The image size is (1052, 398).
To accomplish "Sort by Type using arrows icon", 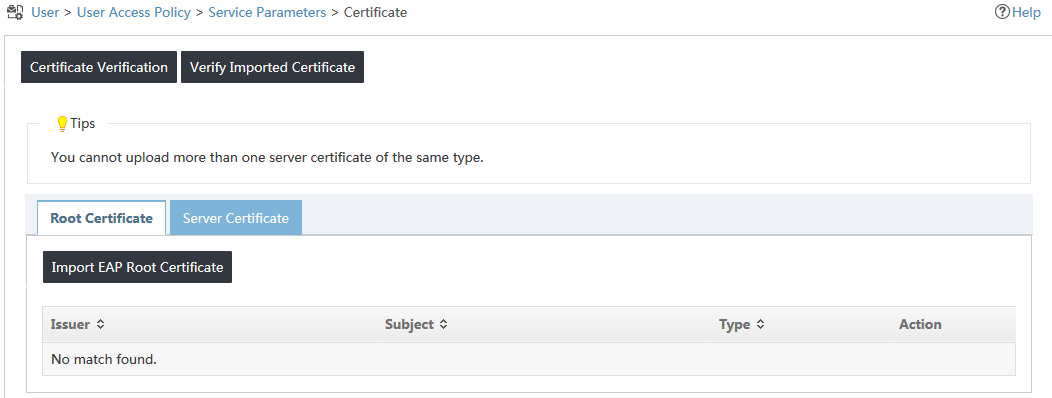I will [760, 325].
